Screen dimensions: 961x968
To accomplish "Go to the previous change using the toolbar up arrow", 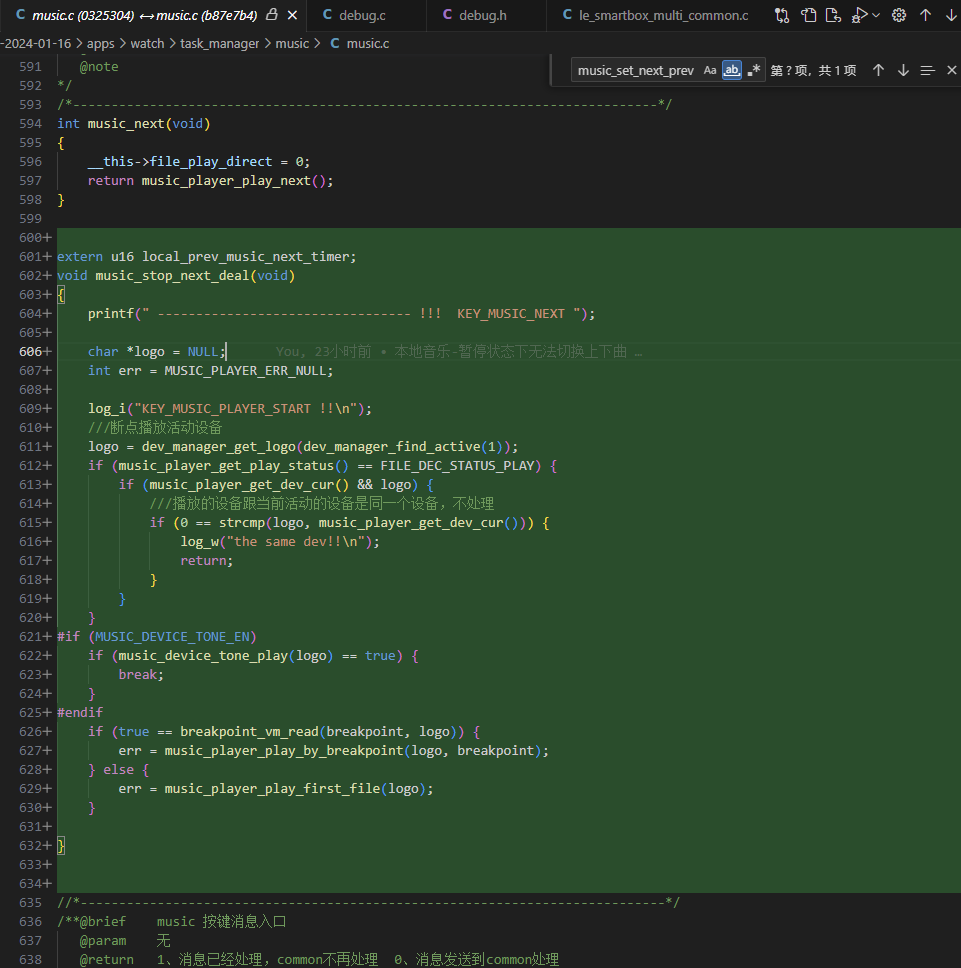I will click(925, 15).
